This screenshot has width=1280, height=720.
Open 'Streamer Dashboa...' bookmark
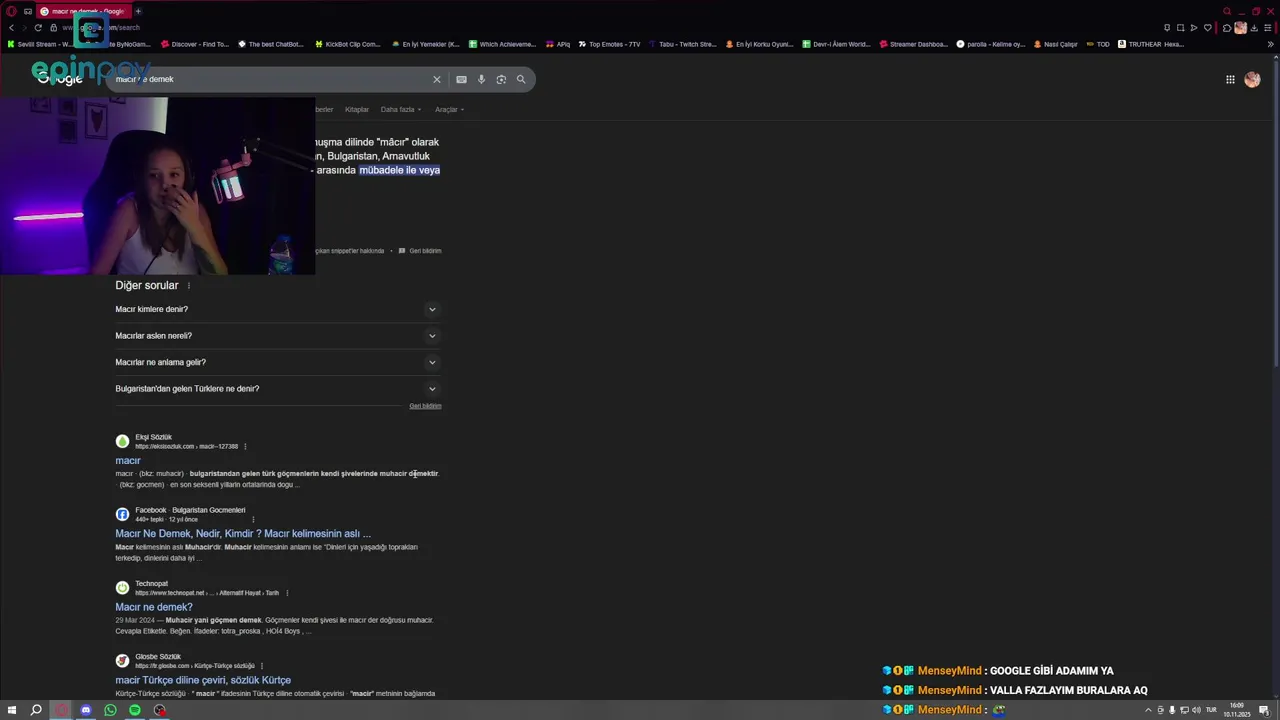913,44
